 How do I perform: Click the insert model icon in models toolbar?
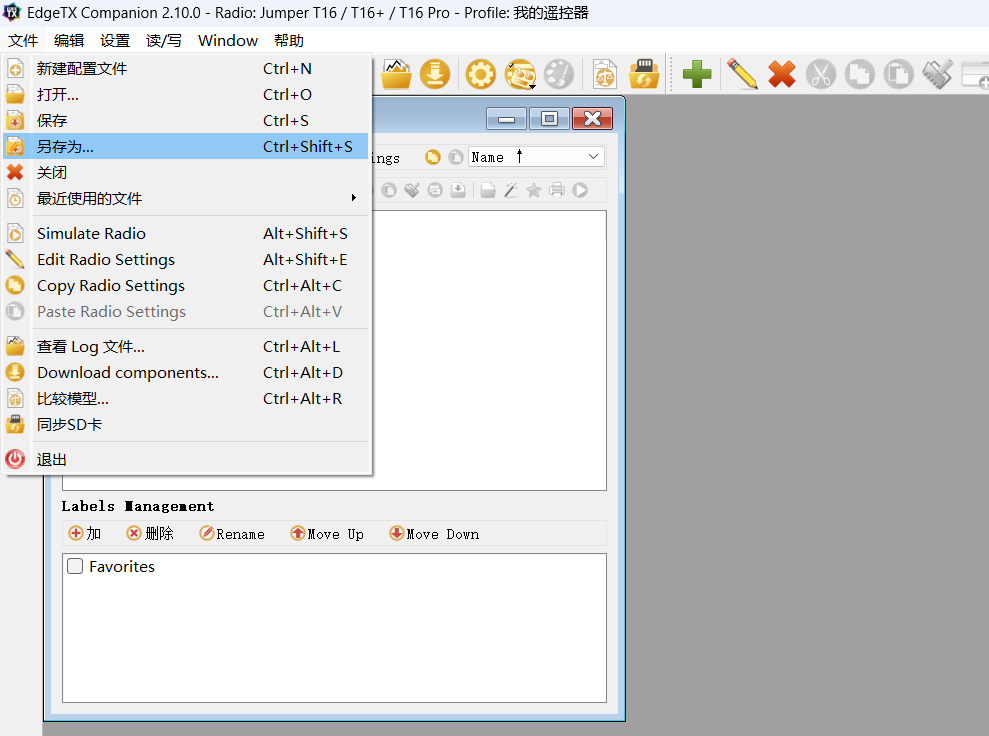(435, 190)
